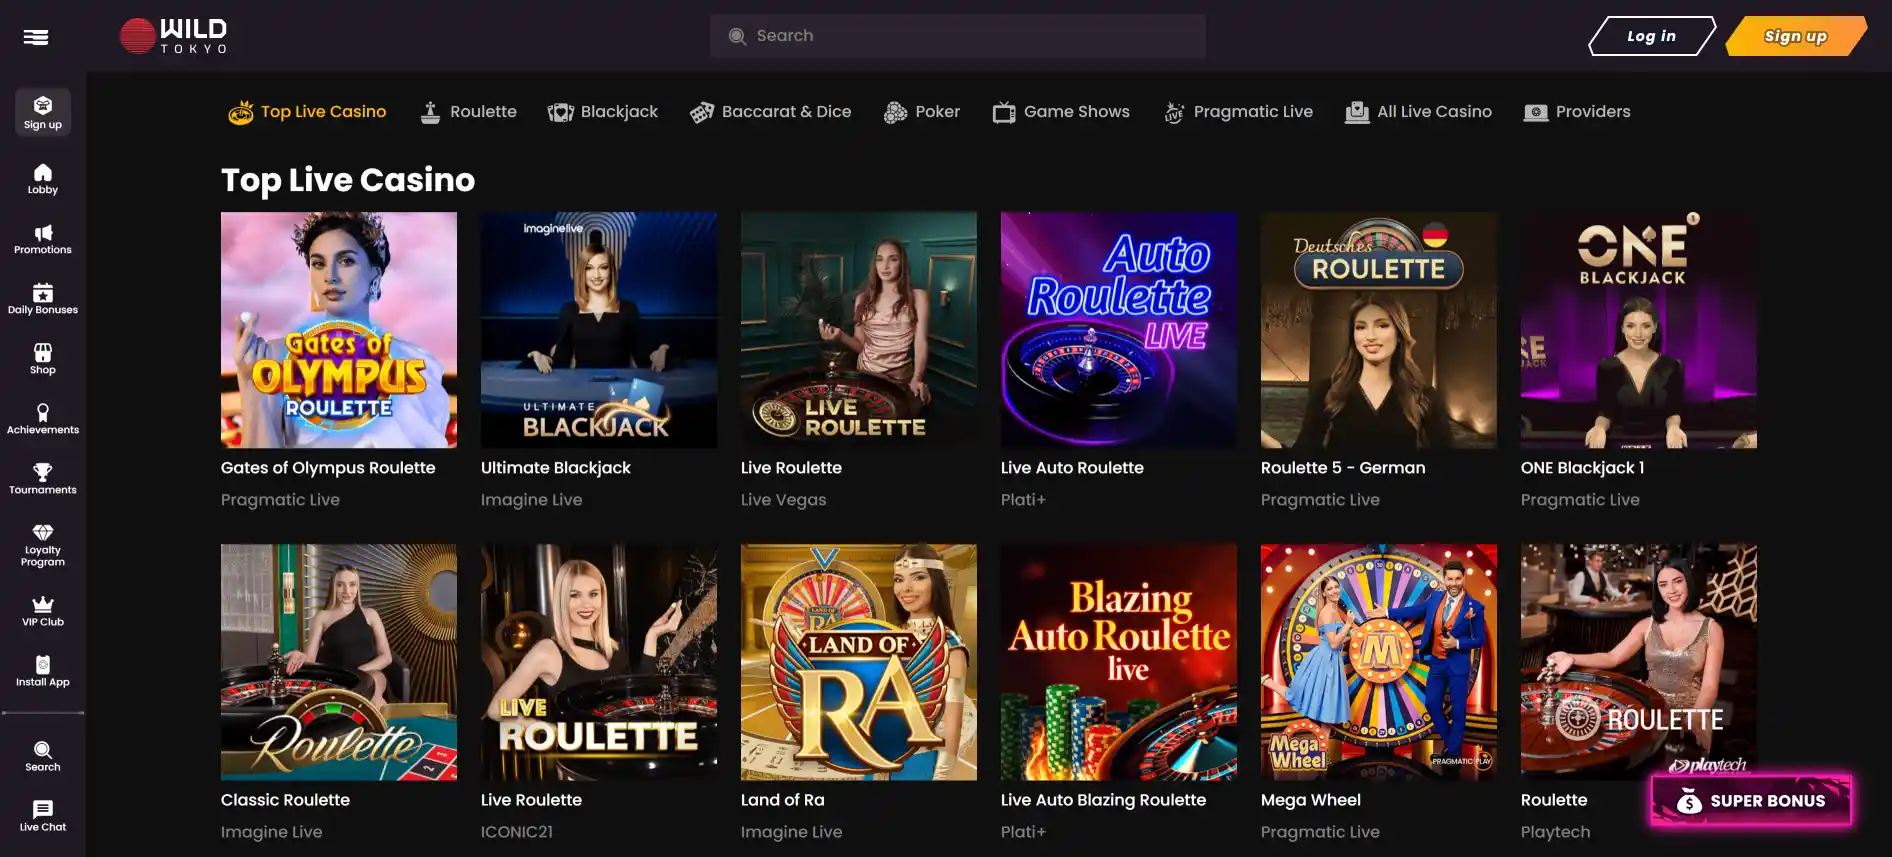Focus the Search input field
The height and width of the screenshot is (857, 1892).
957,36
